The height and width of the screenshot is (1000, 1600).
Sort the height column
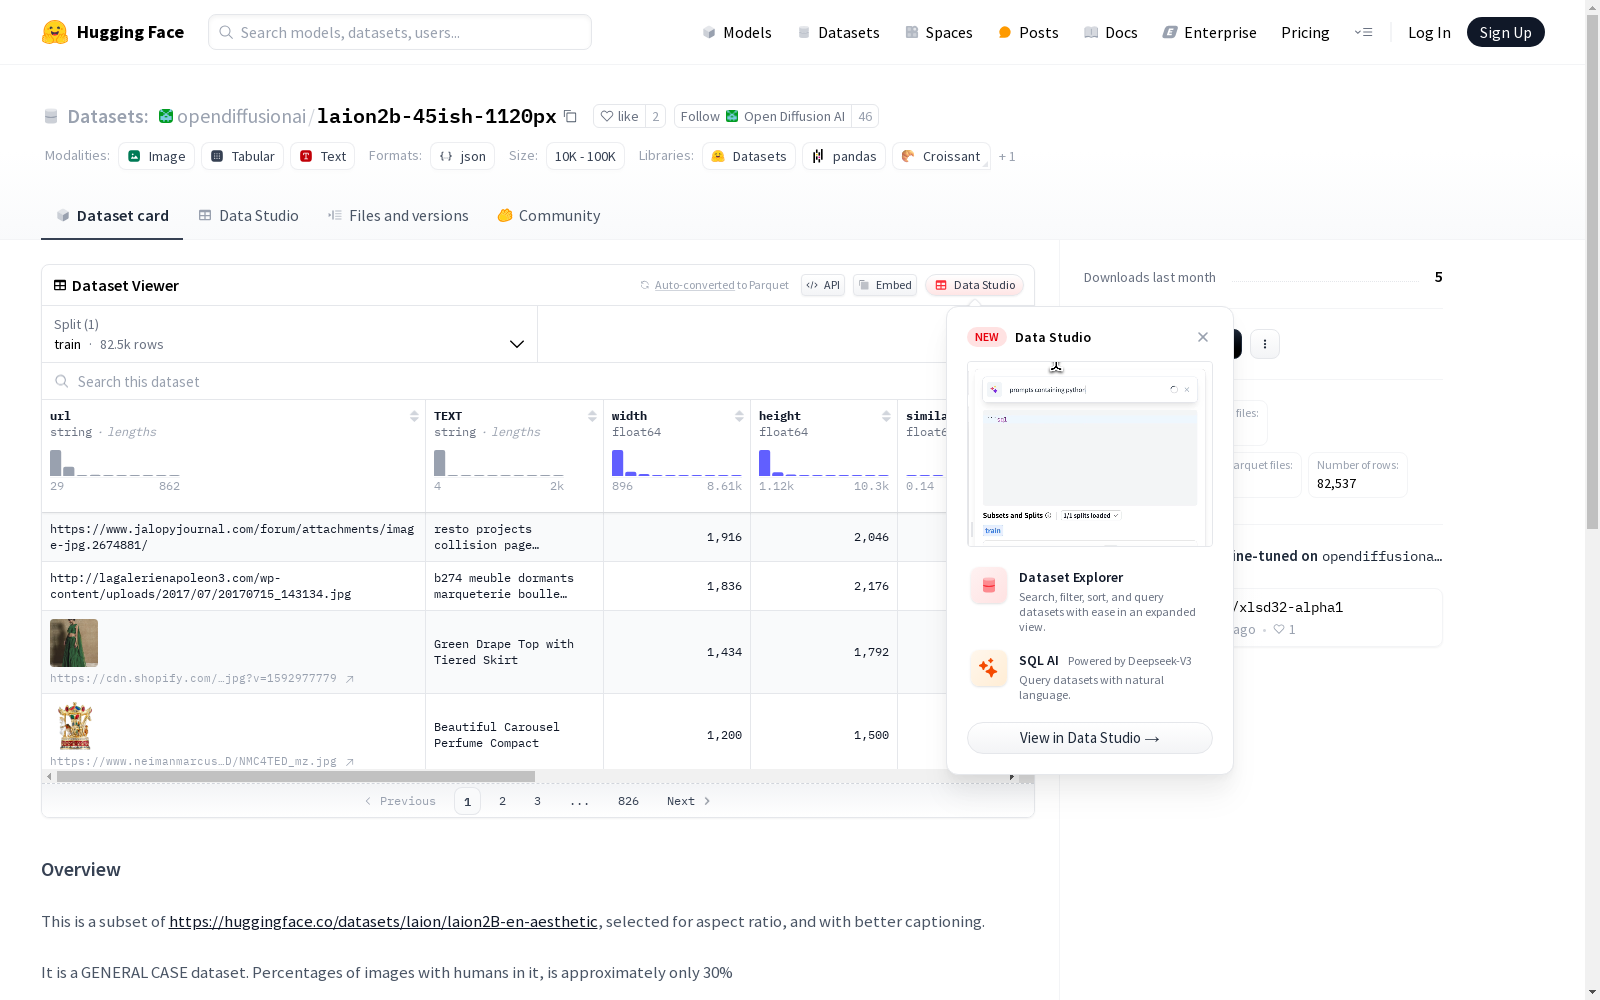(886, 416)
